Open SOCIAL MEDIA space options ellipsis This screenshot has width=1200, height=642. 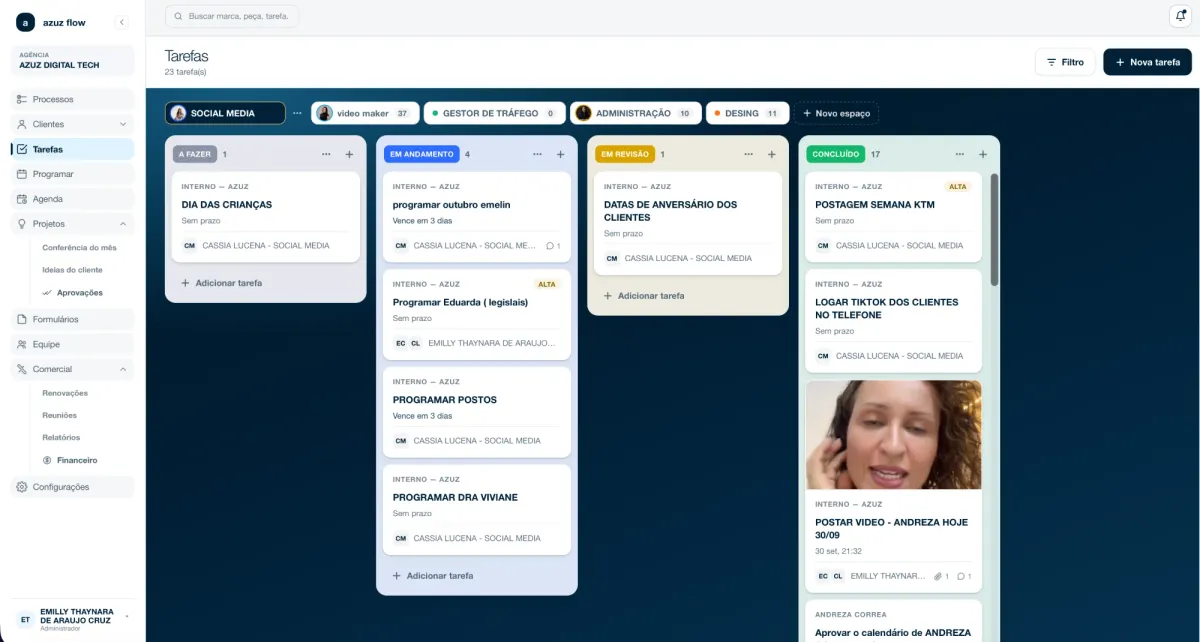tap(297, 113)
